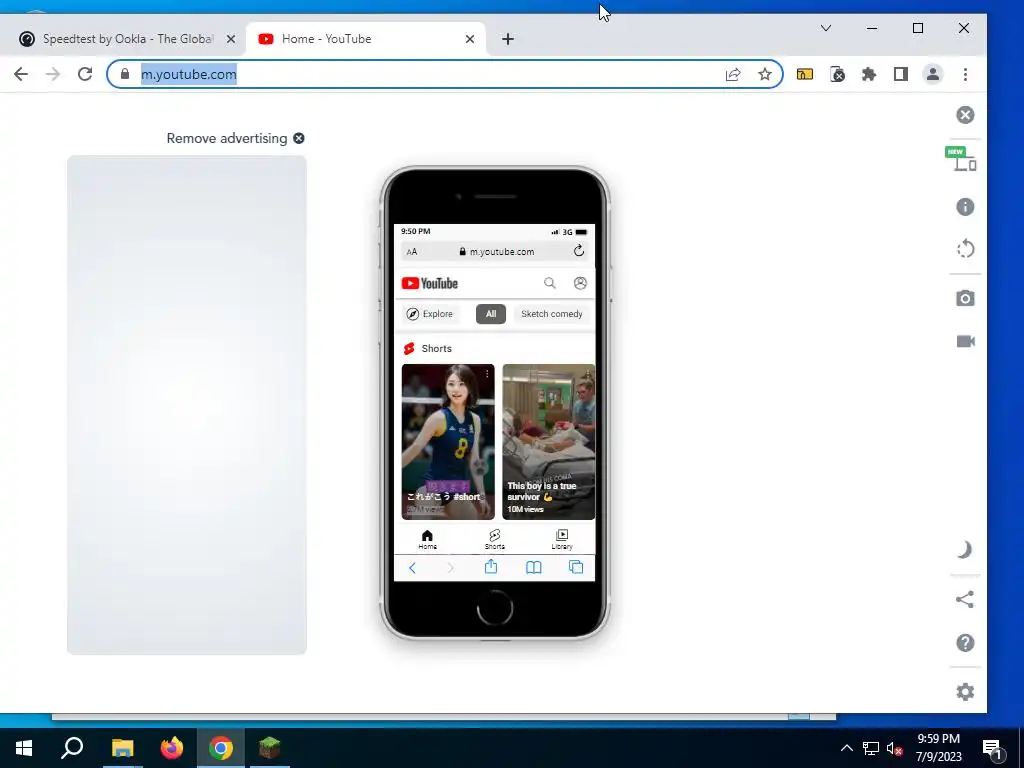The height and width of the screenshot is (768, 1024).
Task: Take a screenshot with the camera icon
Action: coord(965,298)
